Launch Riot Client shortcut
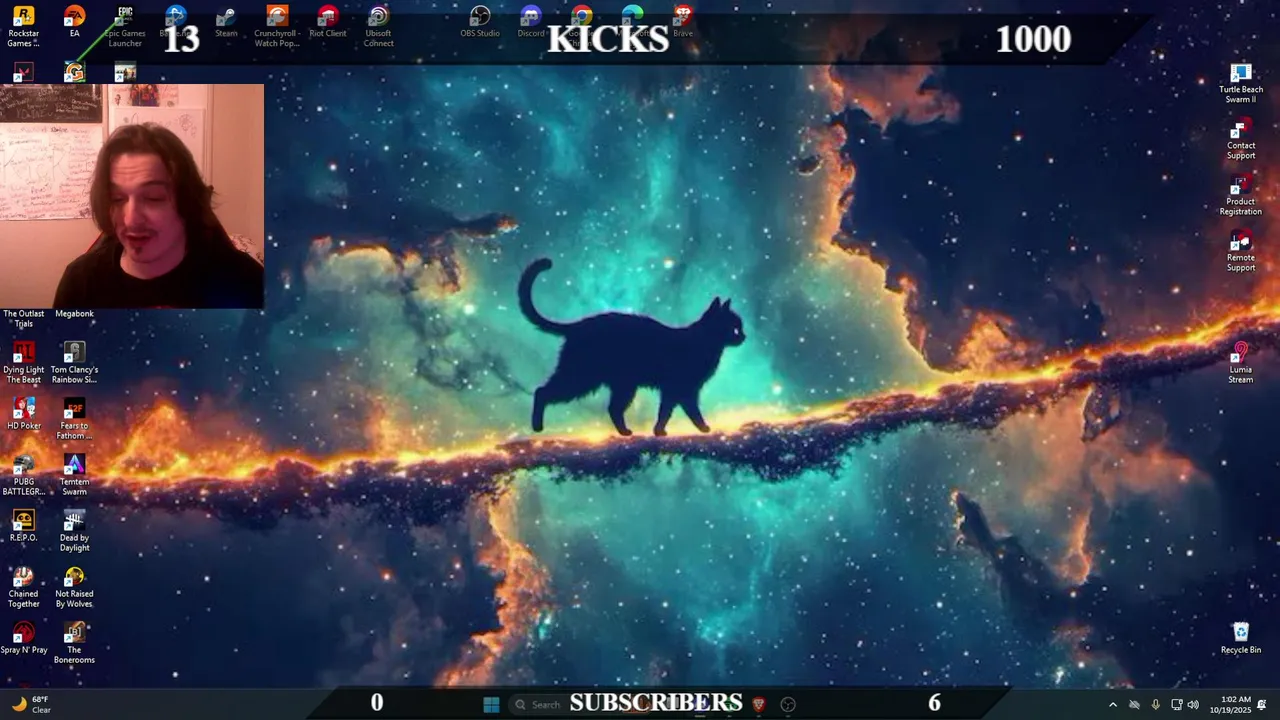 coord(328,22)
